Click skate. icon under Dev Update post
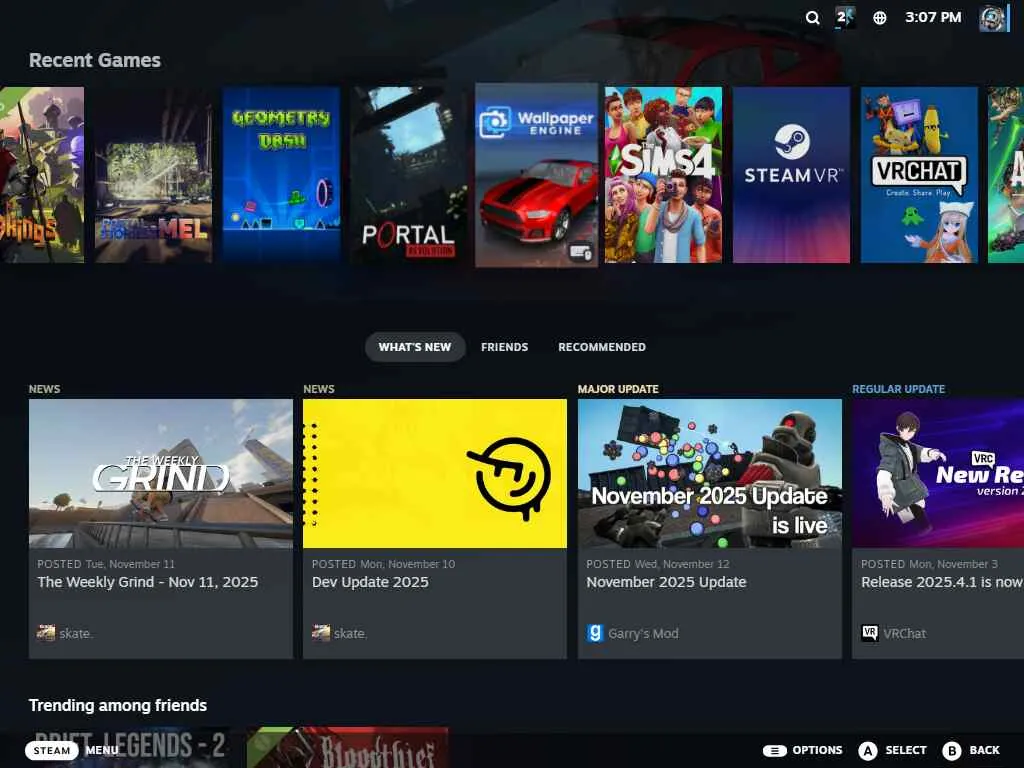The image size is (1024, 768). click(x=321, y=633)
